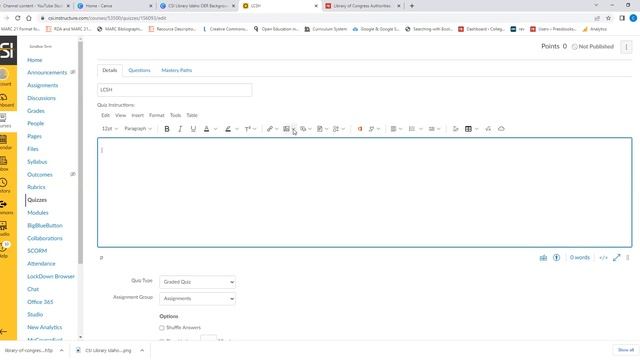Screen dimensions: 640x360
Task: Switch to the Mastery Paths tab
Action: pos(177,70)
